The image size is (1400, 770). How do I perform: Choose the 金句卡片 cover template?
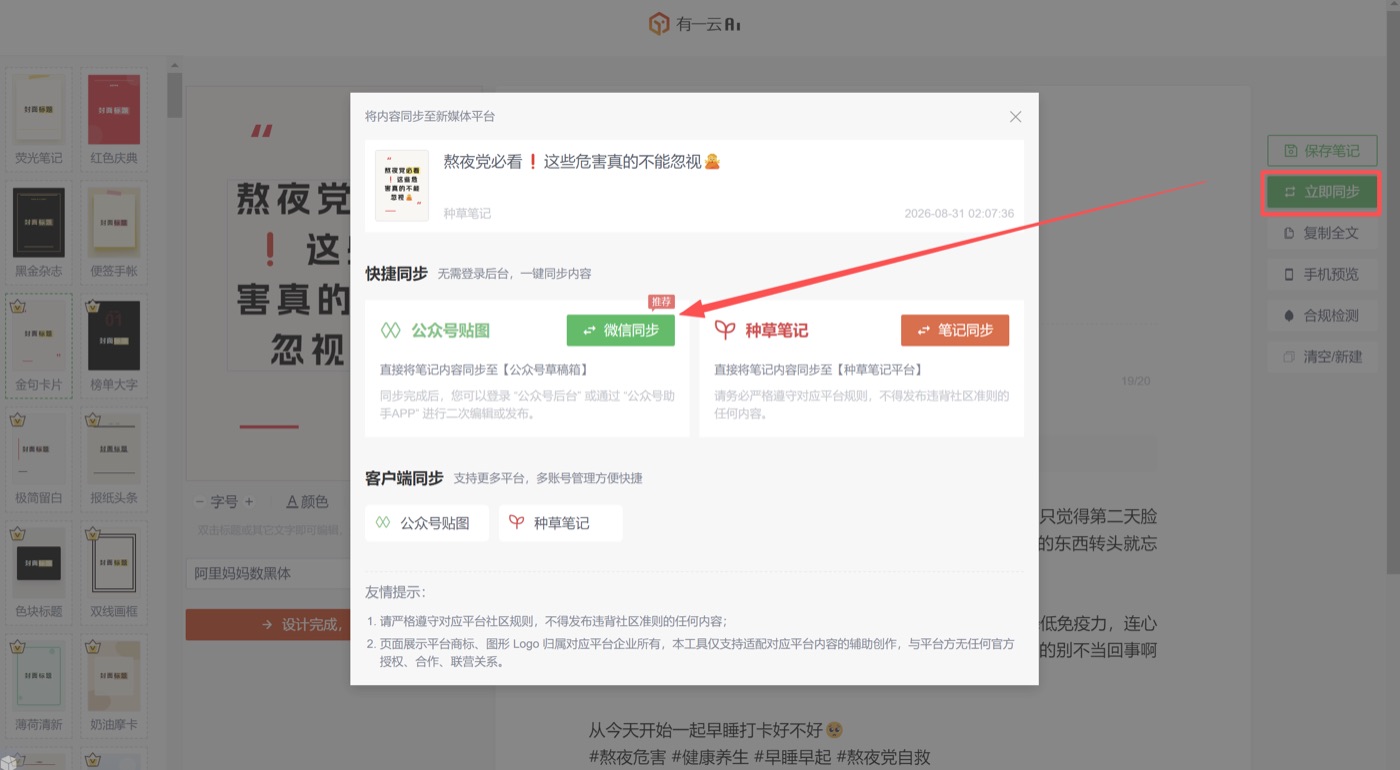pyautogui.click(x=39, y=345)
